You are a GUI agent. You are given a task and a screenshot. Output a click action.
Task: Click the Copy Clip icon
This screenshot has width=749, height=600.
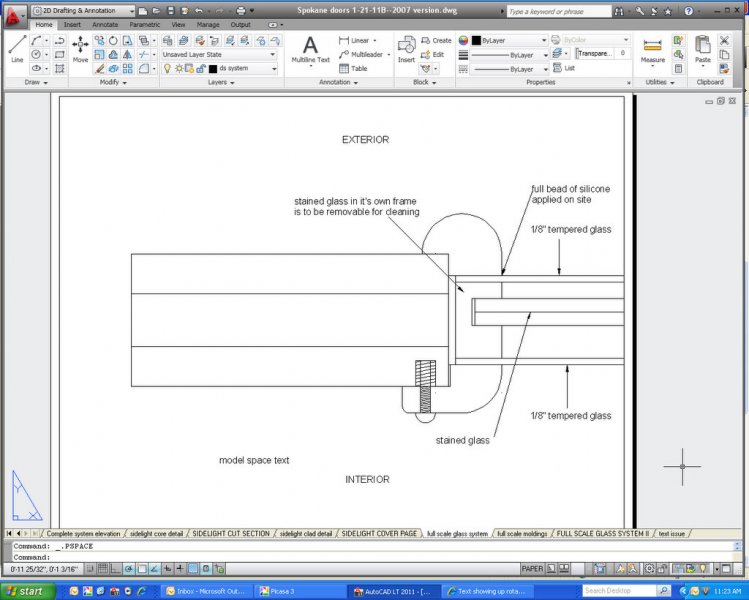pos(724,54)
